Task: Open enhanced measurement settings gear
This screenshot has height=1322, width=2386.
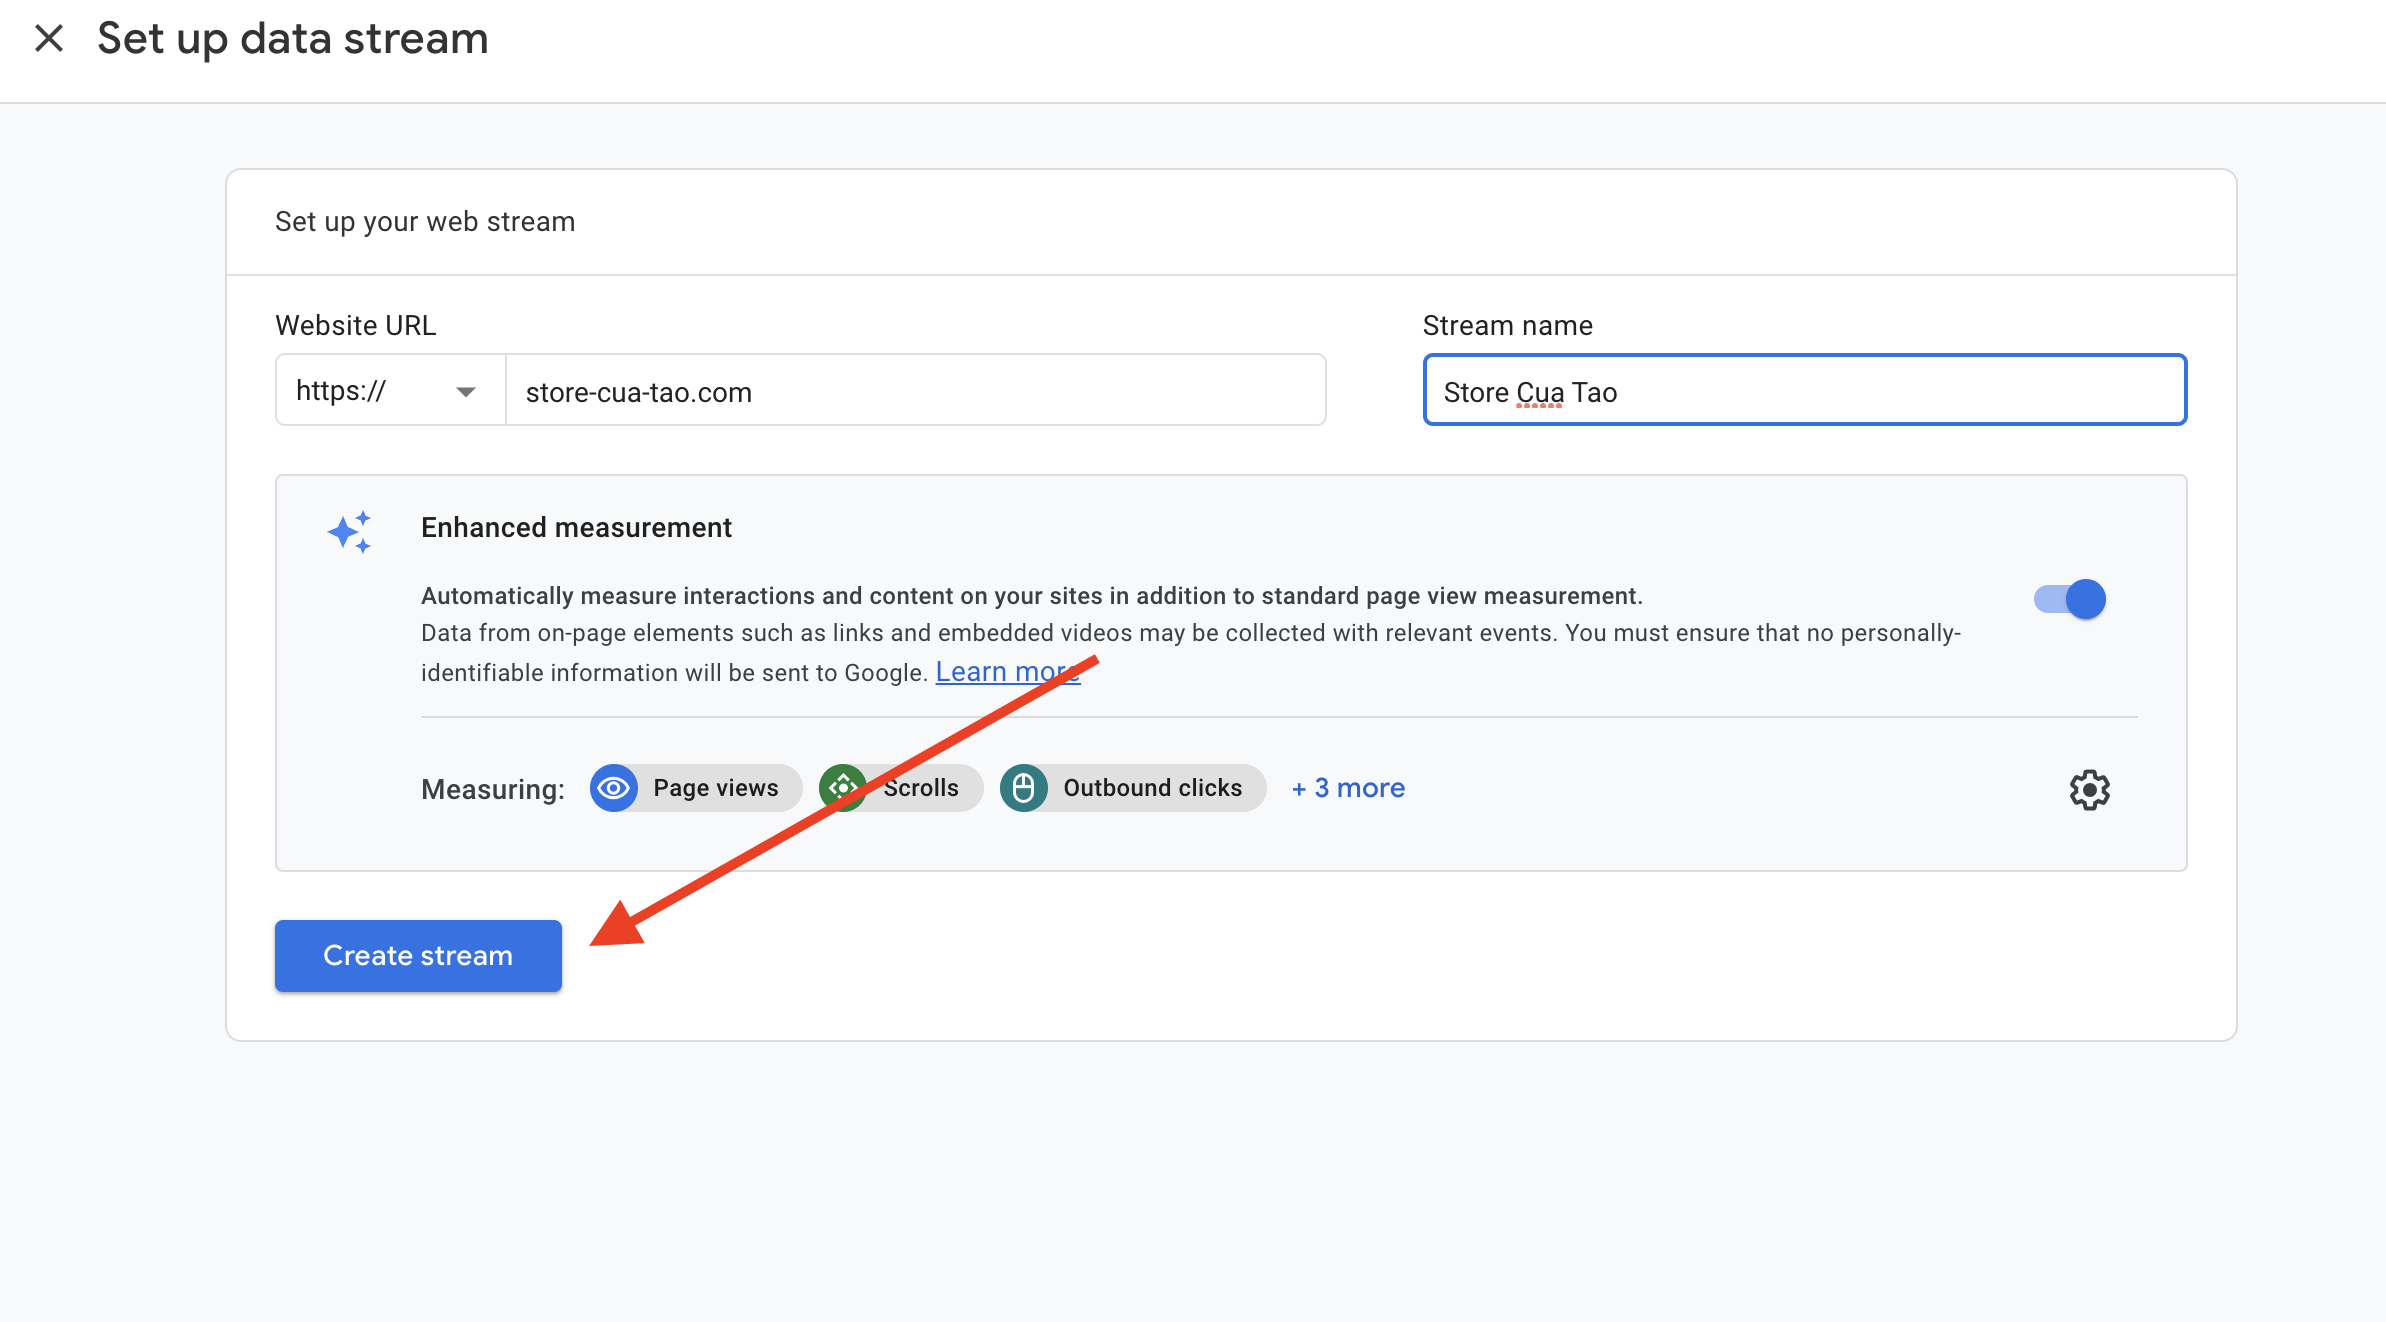Action: pos(2089,790)
